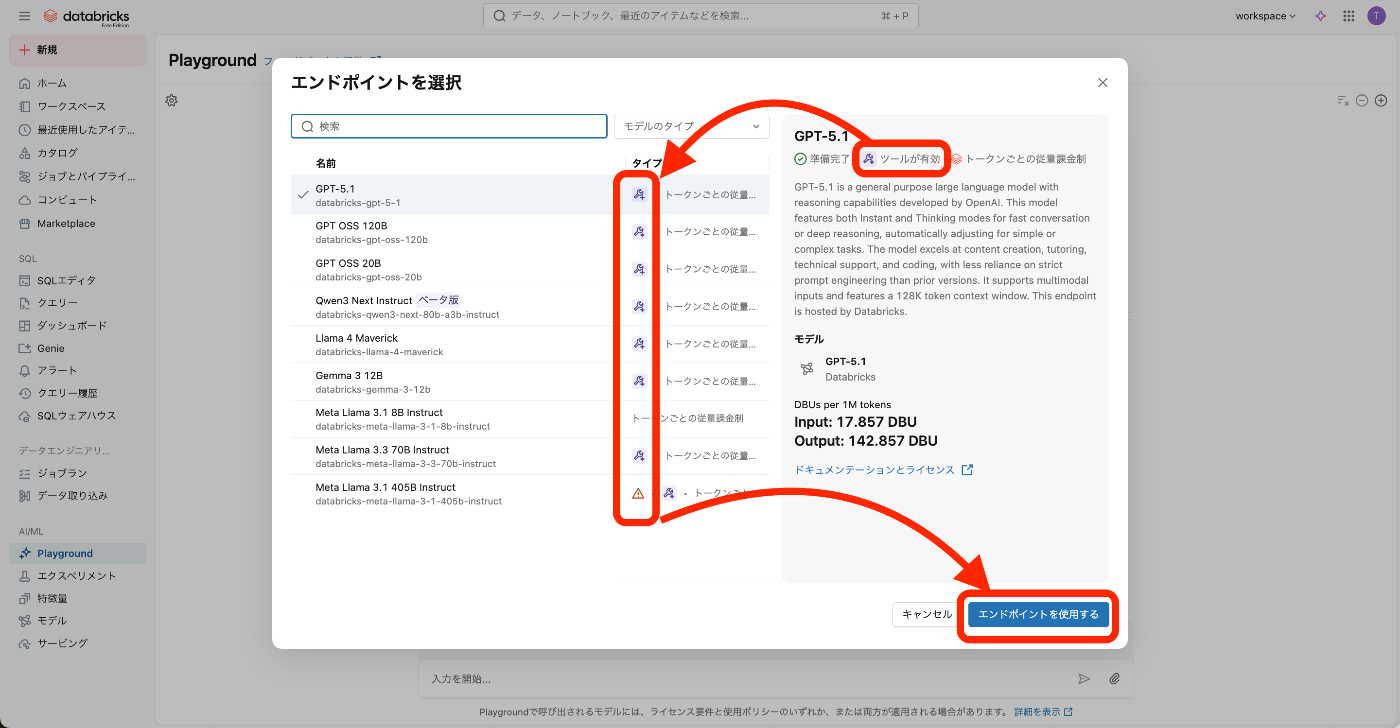Open the workspace switcher dropdown

pyautogui.click(x=1265, y=16)
